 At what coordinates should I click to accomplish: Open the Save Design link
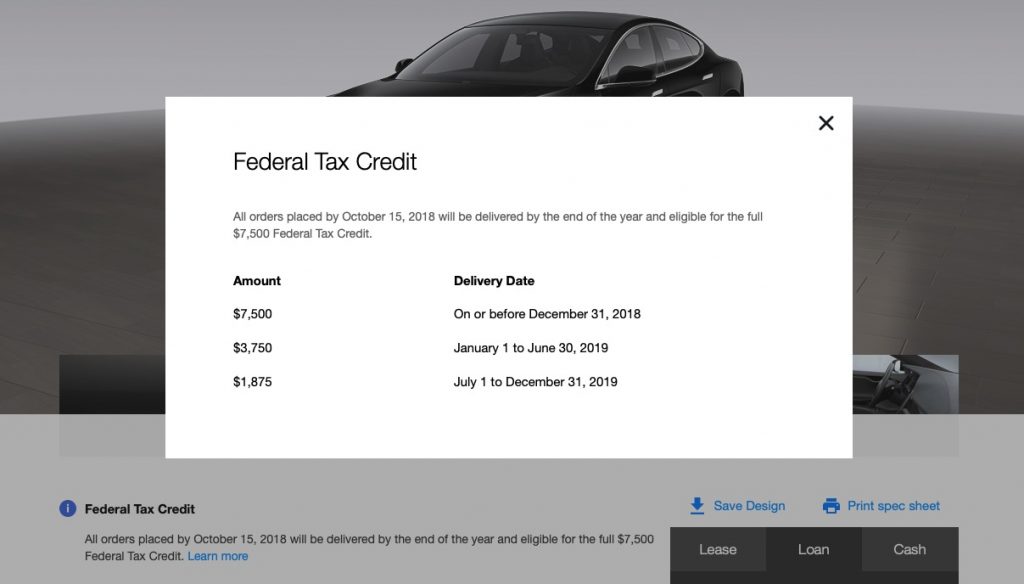point(749,506)
